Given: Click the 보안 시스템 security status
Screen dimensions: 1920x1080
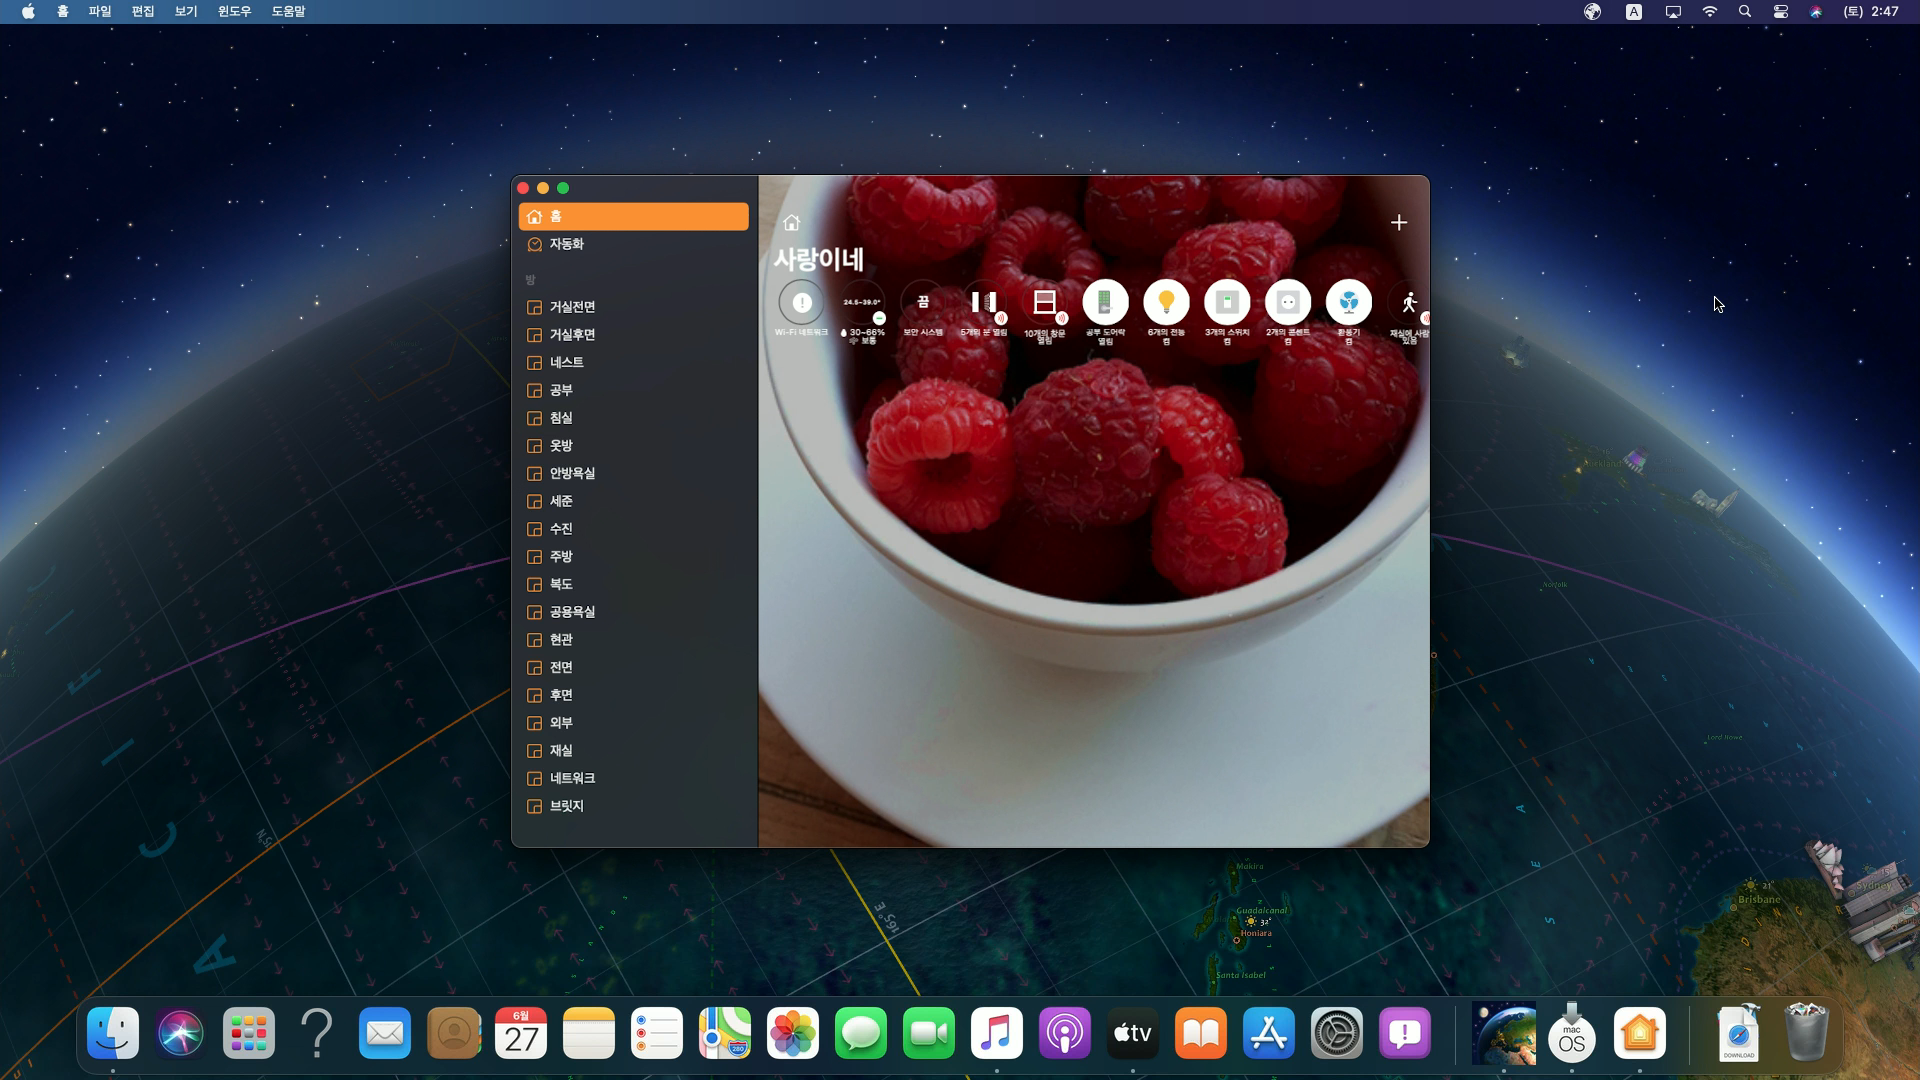Looking at the screenshot, I should [x=923, y=302].
